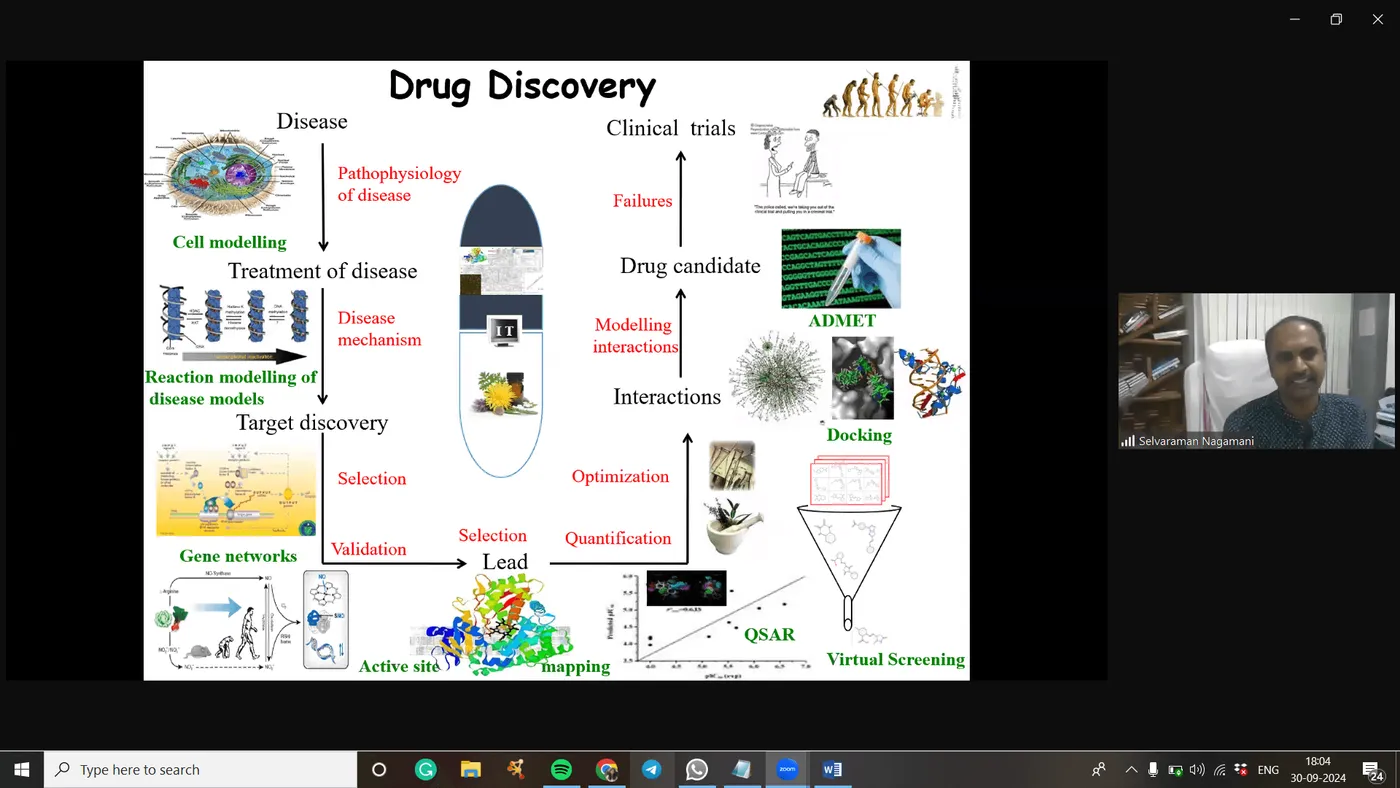Click the microphone tray icon
This screenshot has height=788, width=1400.
[x=1153, y=769]
